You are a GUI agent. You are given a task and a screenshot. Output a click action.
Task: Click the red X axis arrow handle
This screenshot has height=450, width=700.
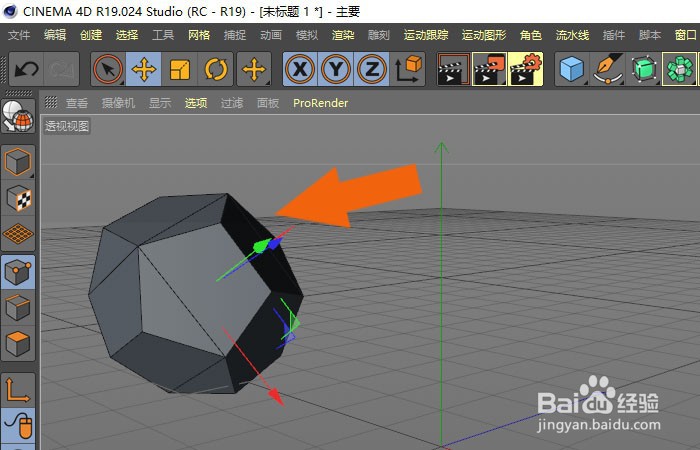coord(275,396)
